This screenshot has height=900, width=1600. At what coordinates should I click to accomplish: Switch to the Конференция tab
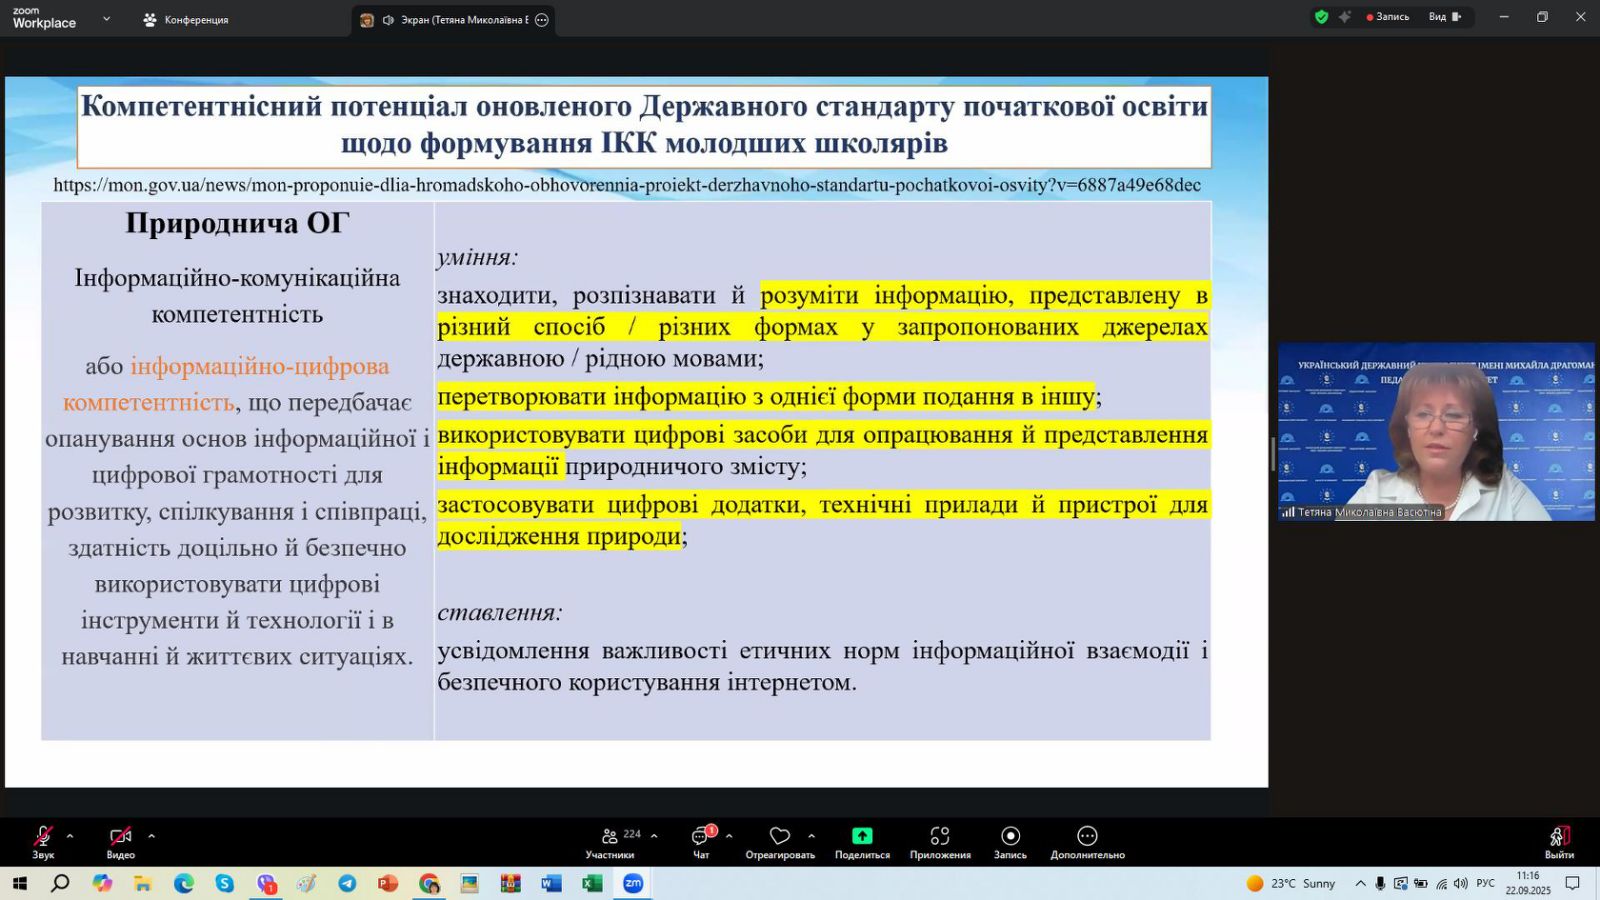tap(186, 19)
